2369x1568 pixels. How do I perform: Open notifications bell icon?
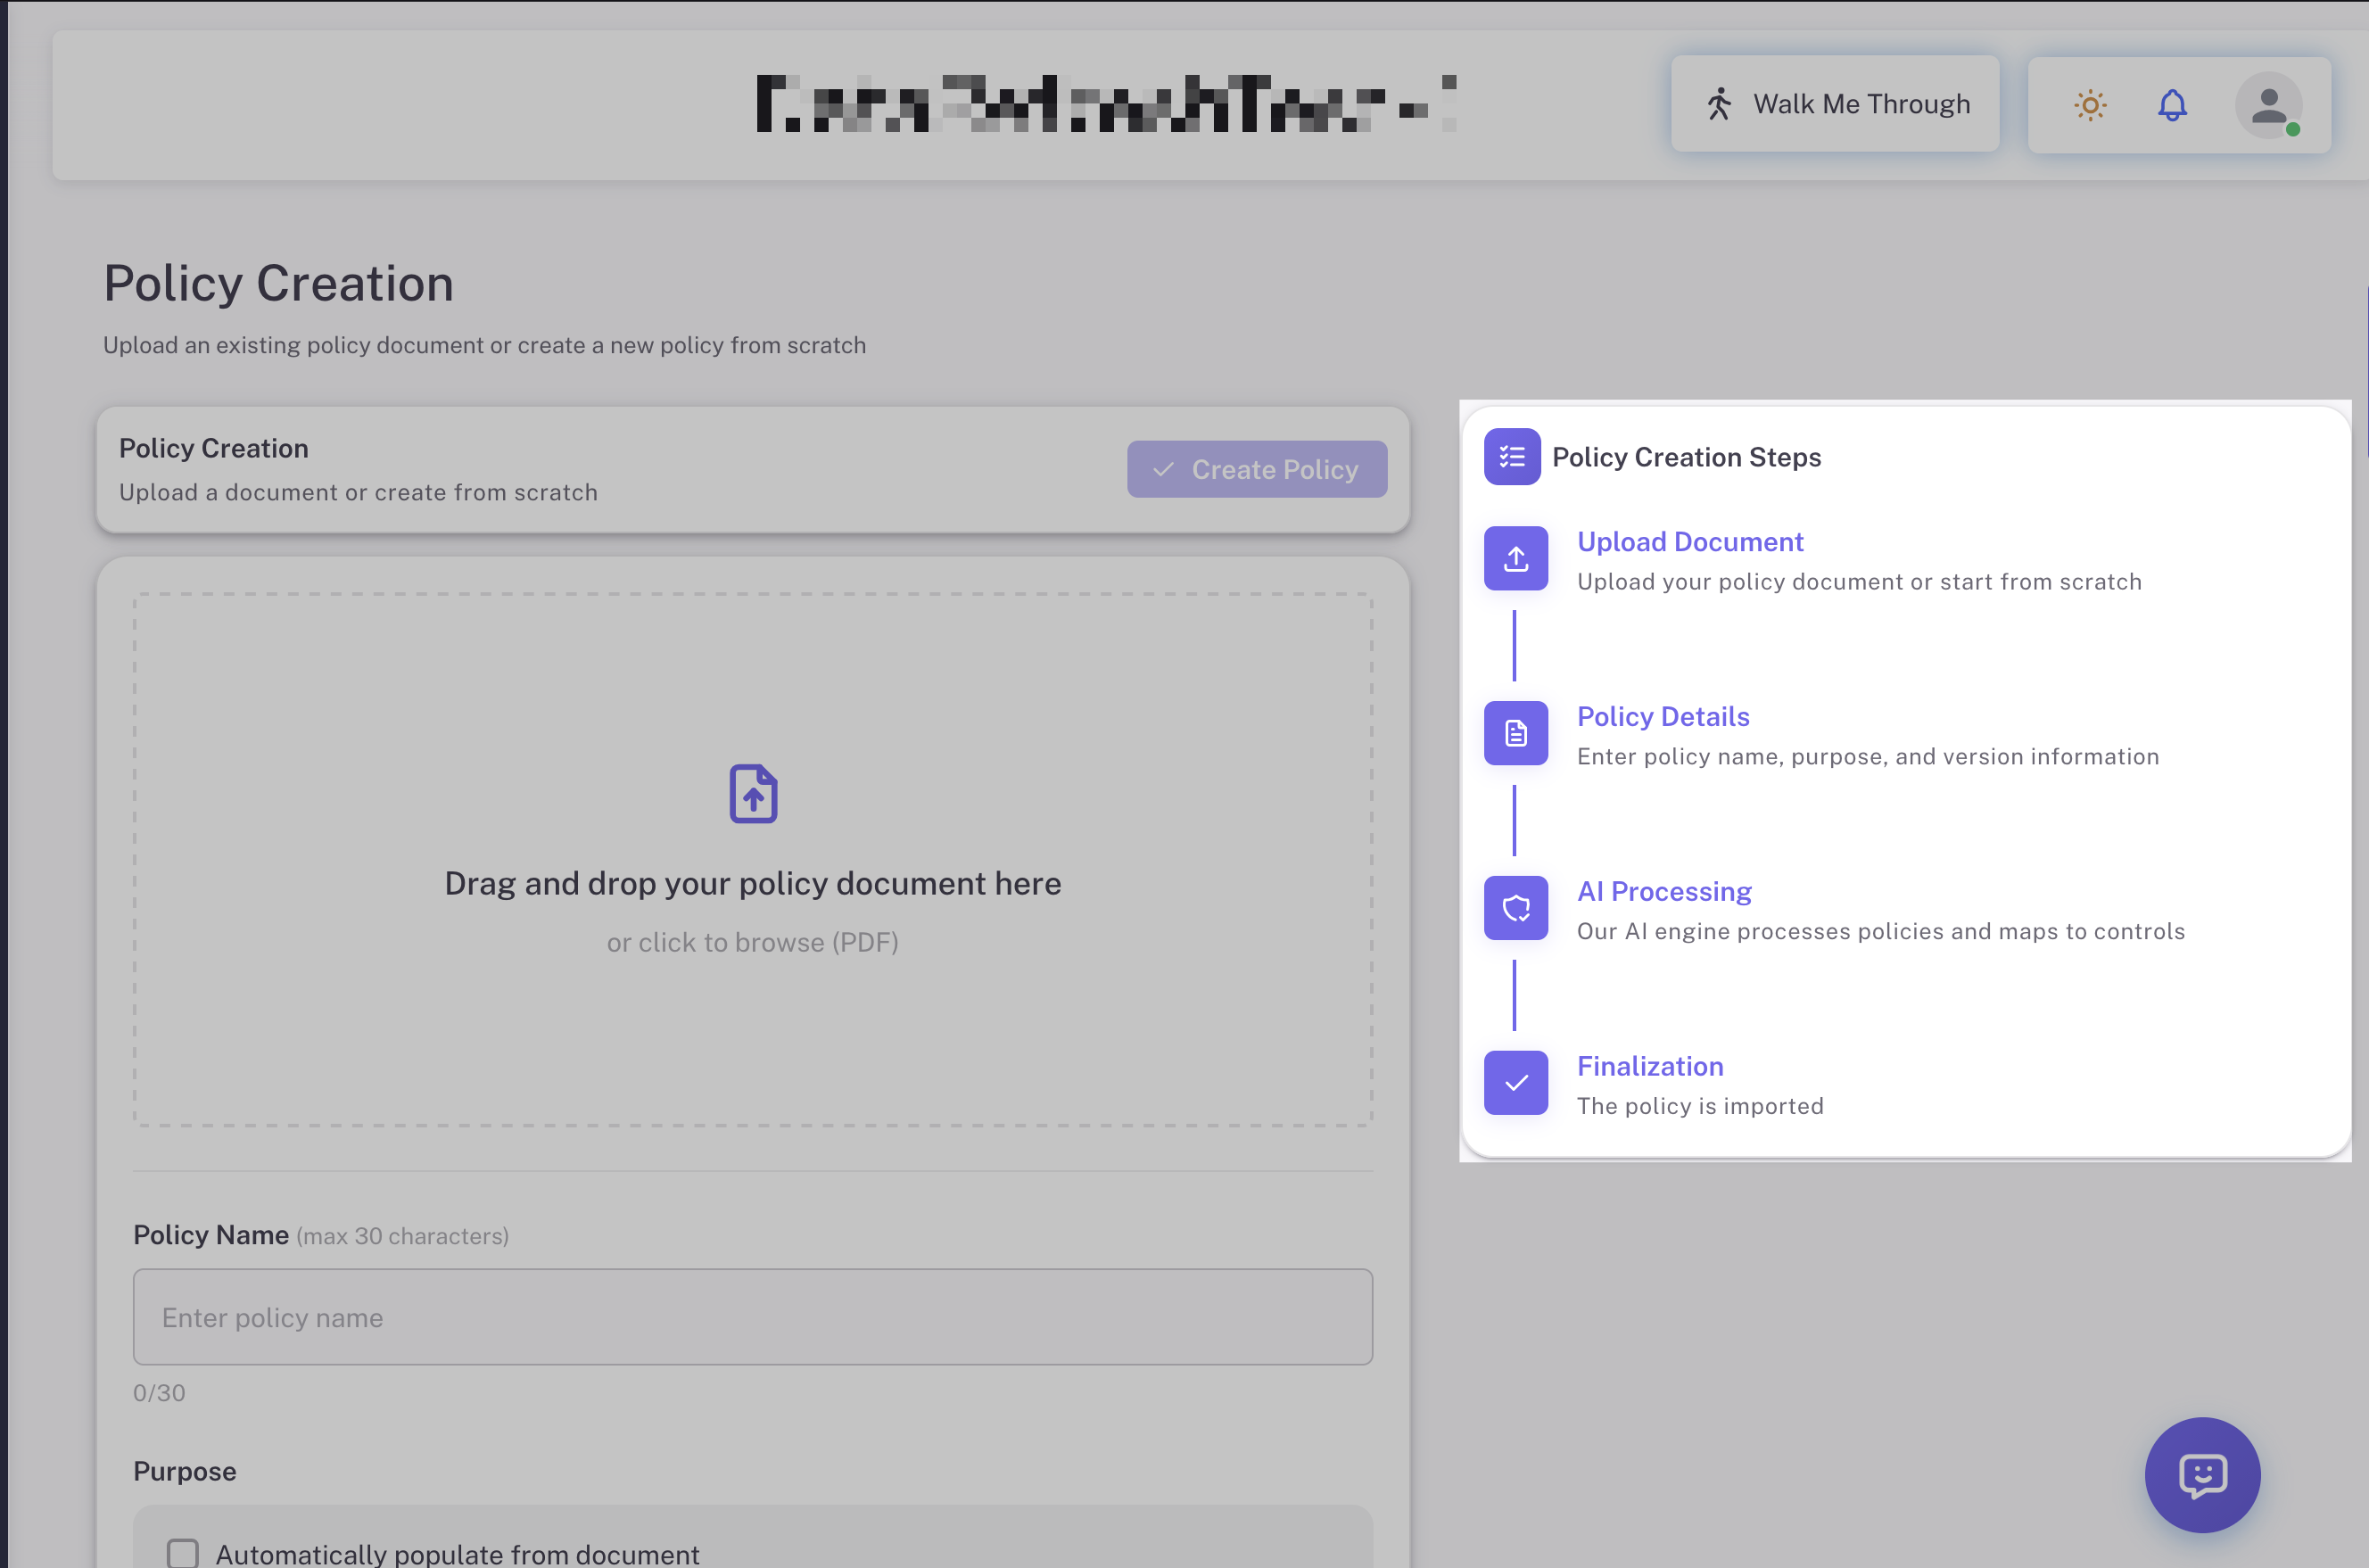coord(2172,105)
